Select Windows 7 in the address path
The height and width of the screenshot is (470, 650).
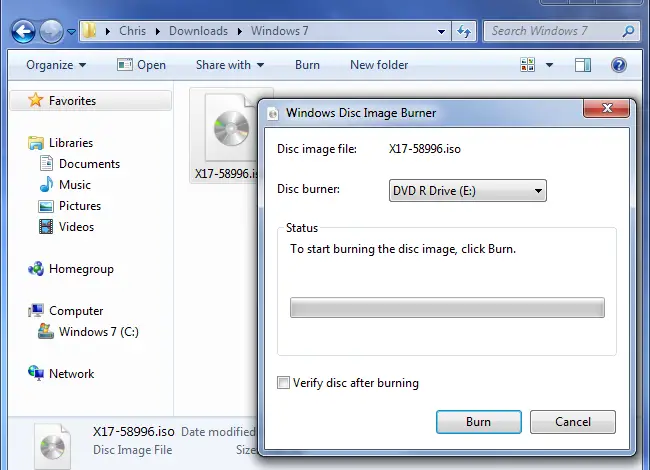279,31
